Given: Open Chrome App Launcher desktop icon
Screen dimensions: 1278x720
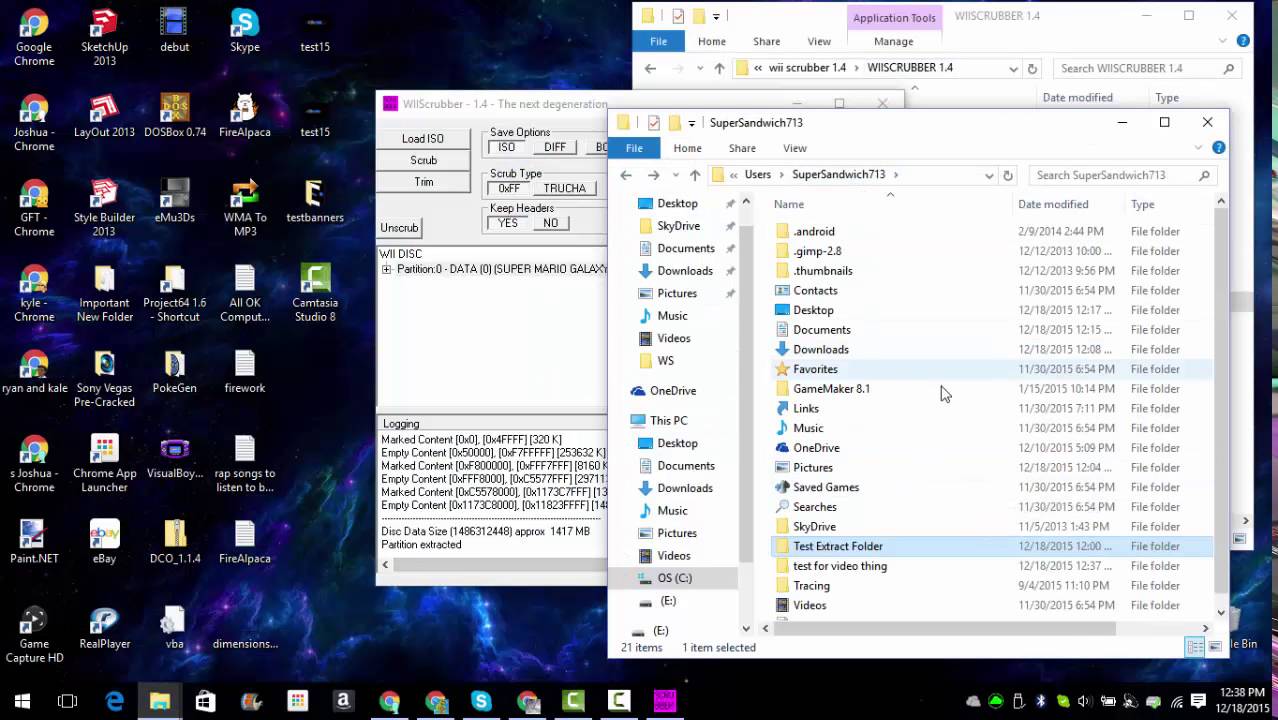Looking at the screenshot, I should (x=104, y=463).
